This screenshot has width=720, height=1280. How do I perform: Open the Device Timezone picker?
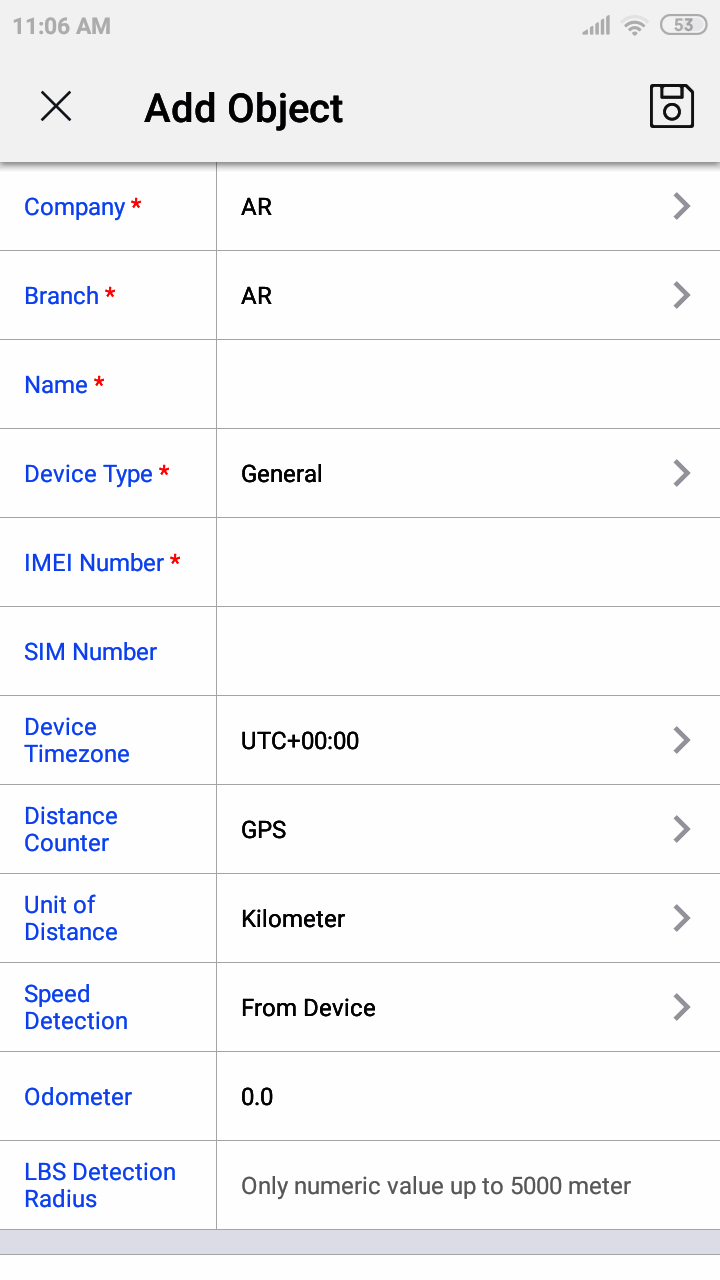(681, 741)
